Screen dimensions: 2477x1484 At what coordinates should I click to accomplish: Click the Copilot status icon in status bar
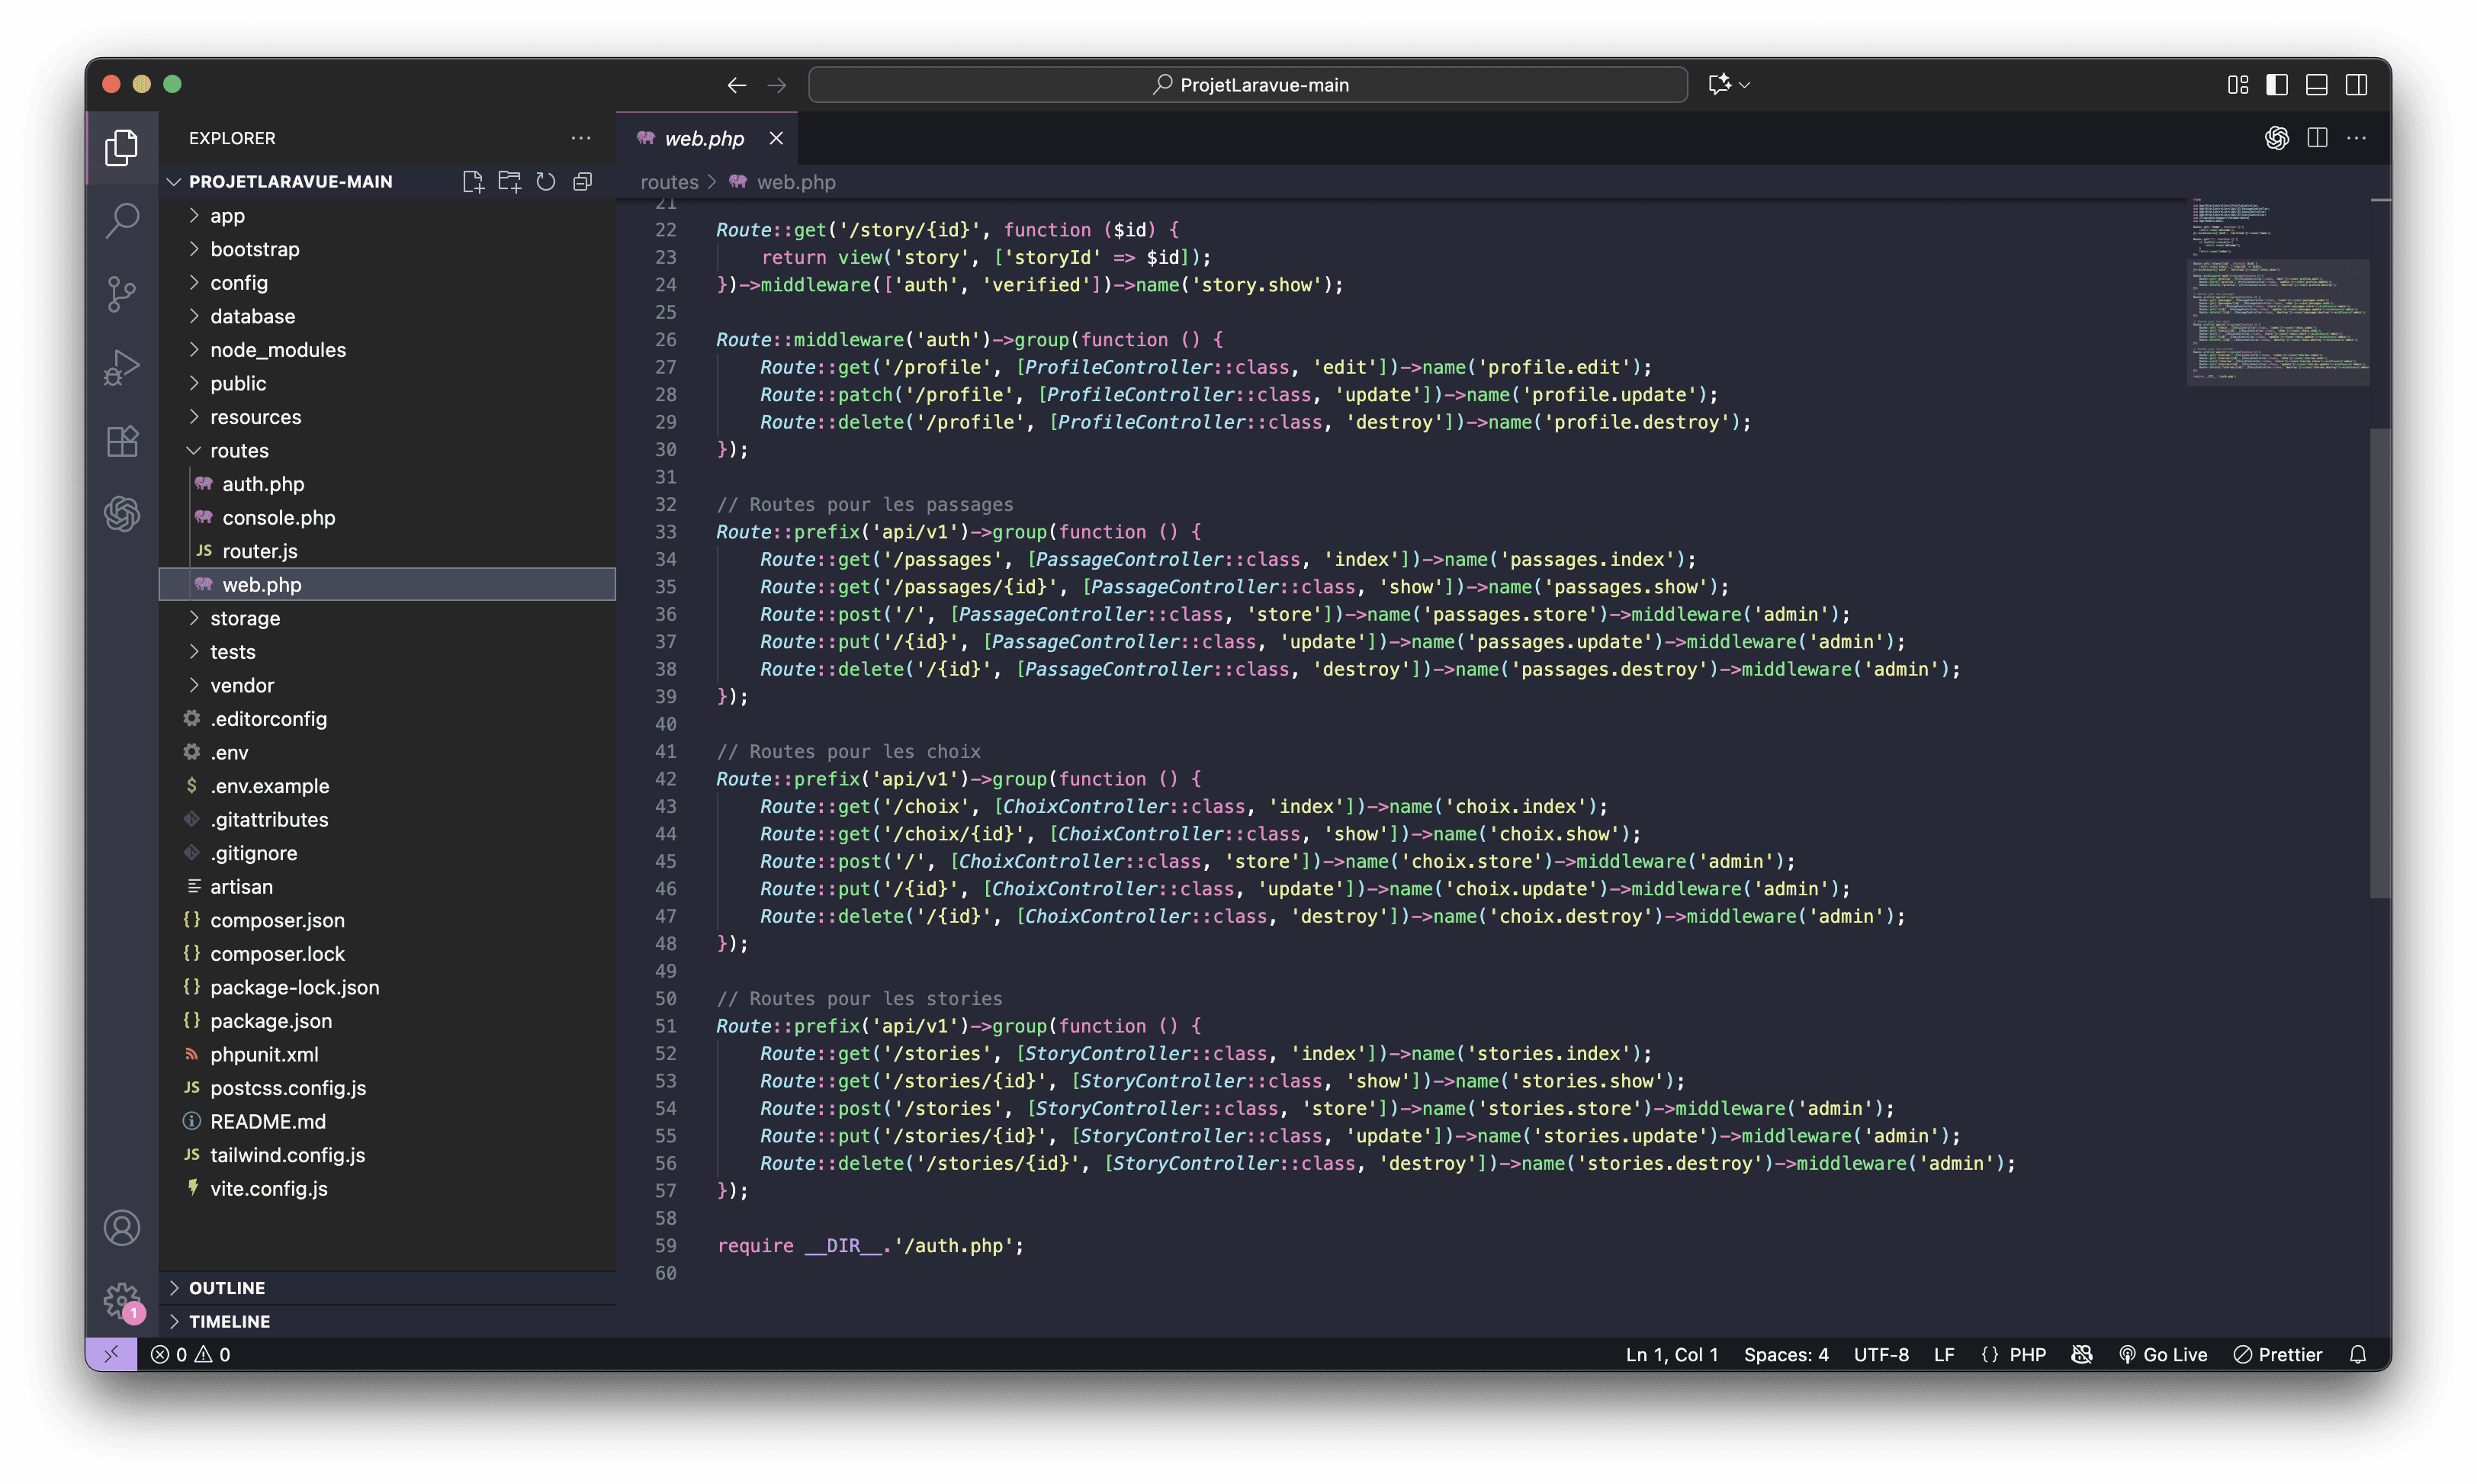click(x=2082, y=1354)
